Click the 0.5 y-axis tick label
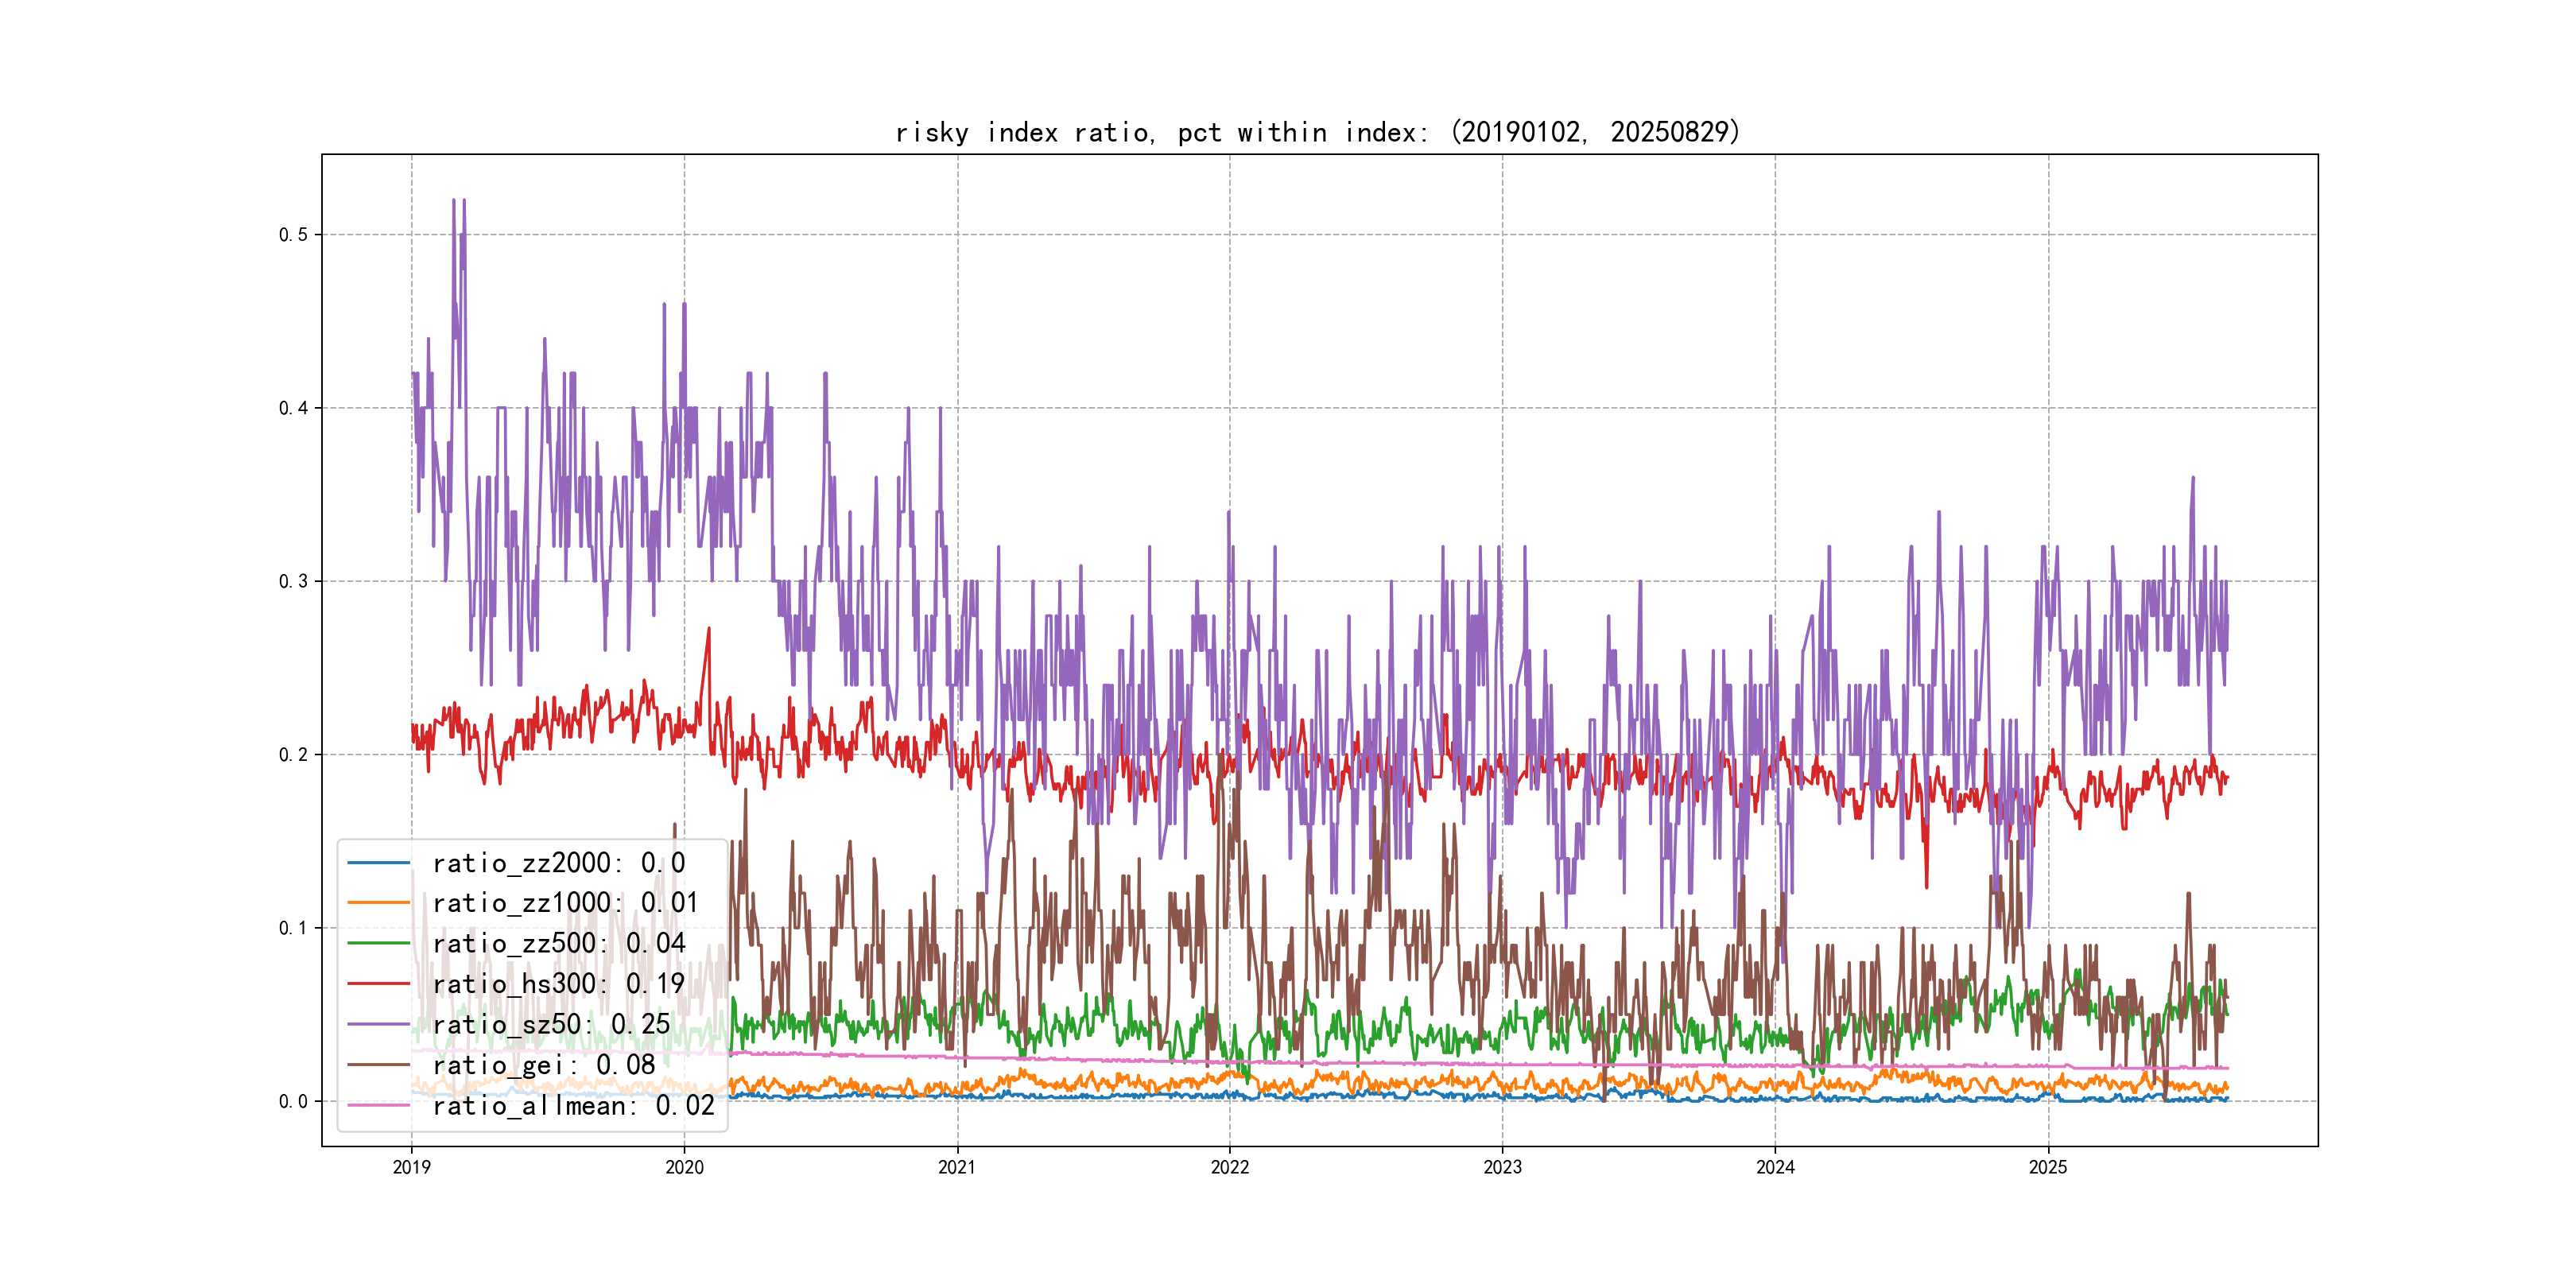This screenshot has width=2576, height=1288. point(293,235)
